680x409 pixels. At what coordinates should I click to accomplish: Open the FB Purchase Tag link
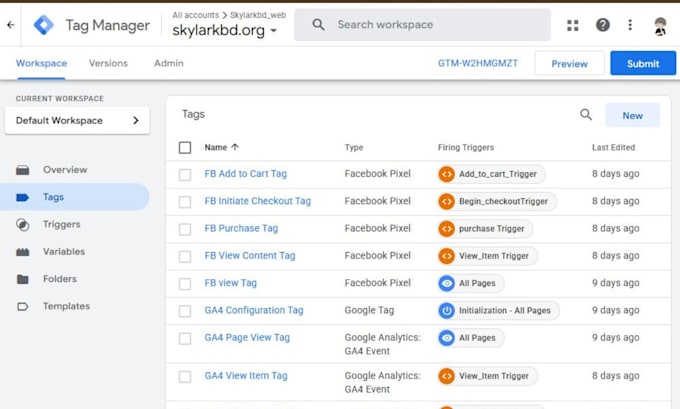[x=241, y=228]
